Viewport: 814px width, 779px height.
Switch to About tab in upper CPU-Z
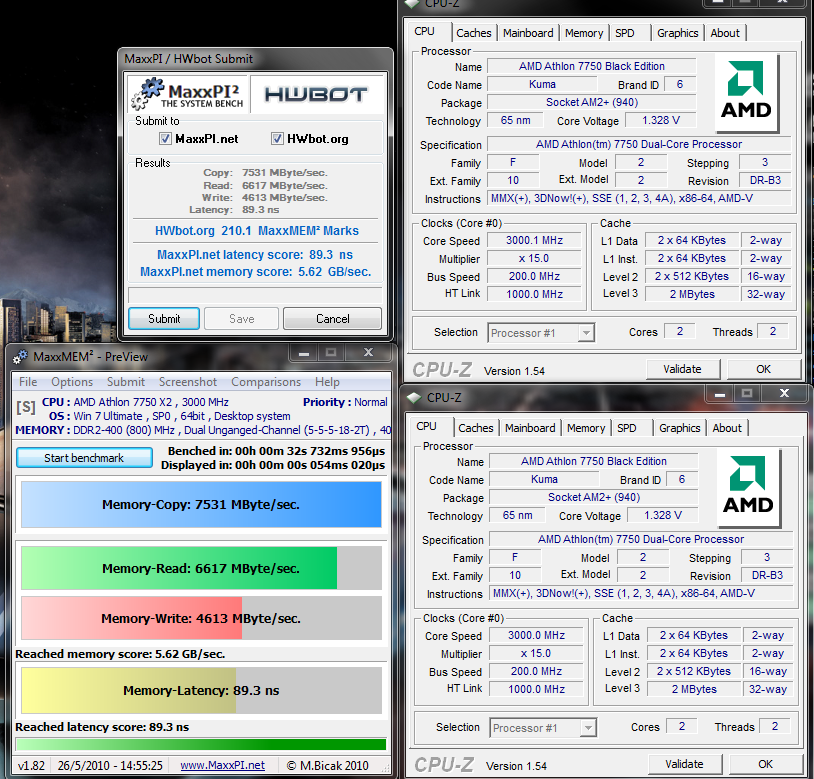click(725, 33)
